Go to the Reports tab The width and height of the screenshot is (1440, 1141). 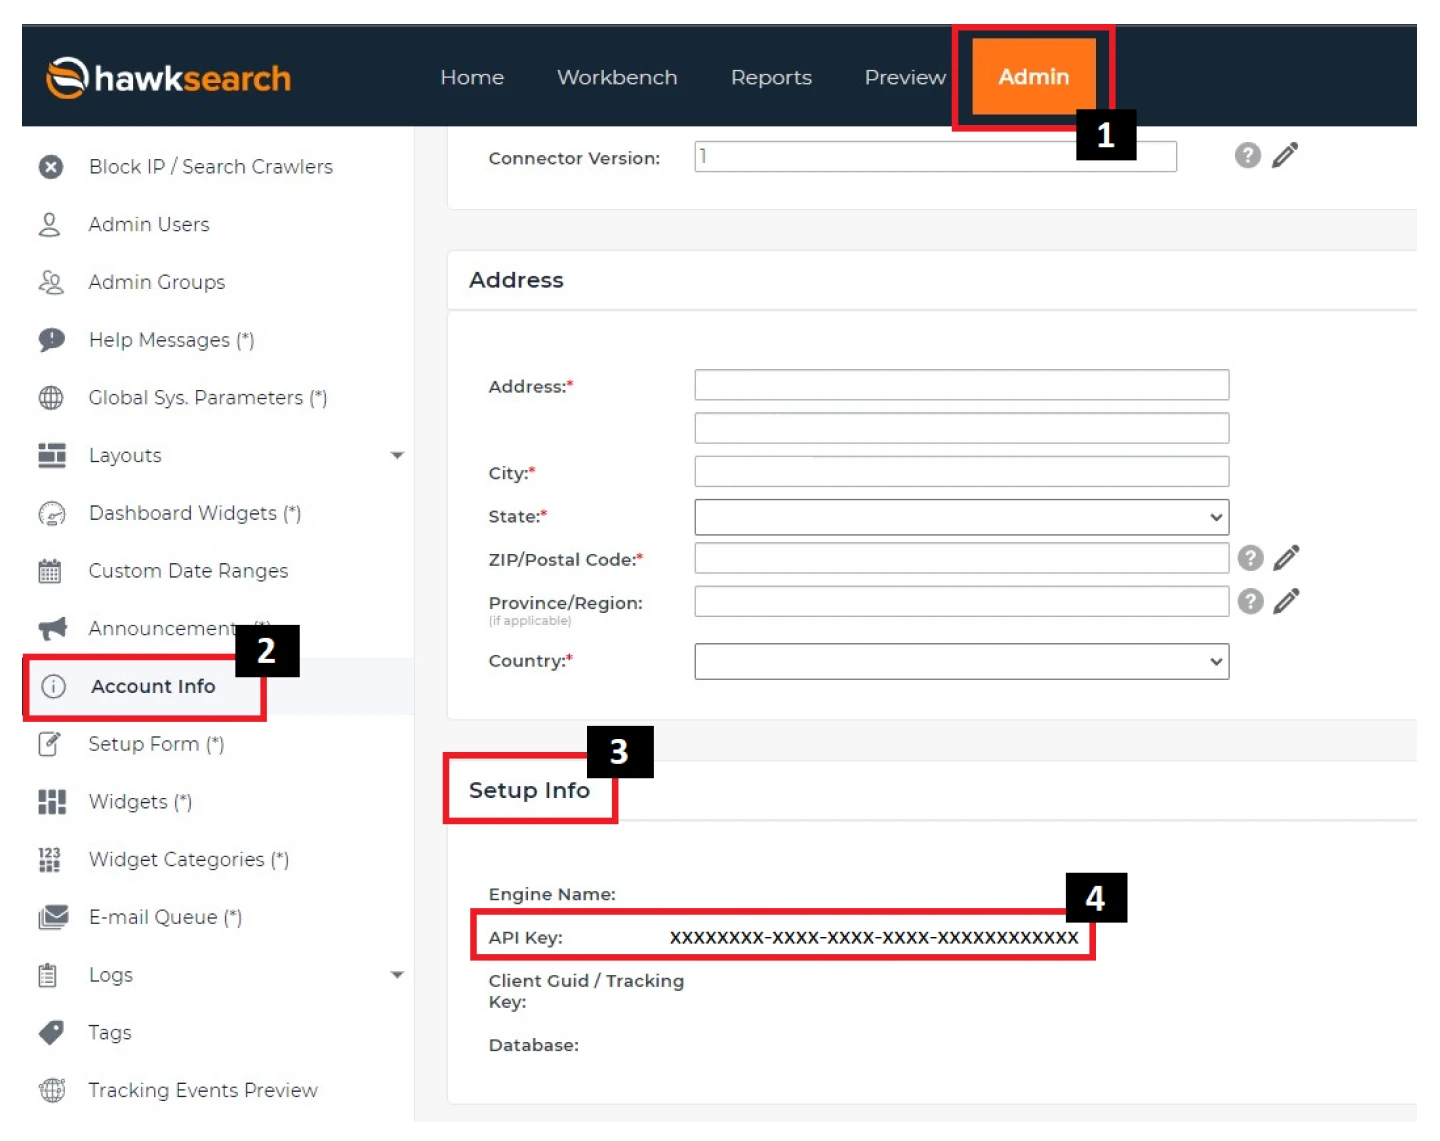tap(771, 77)
